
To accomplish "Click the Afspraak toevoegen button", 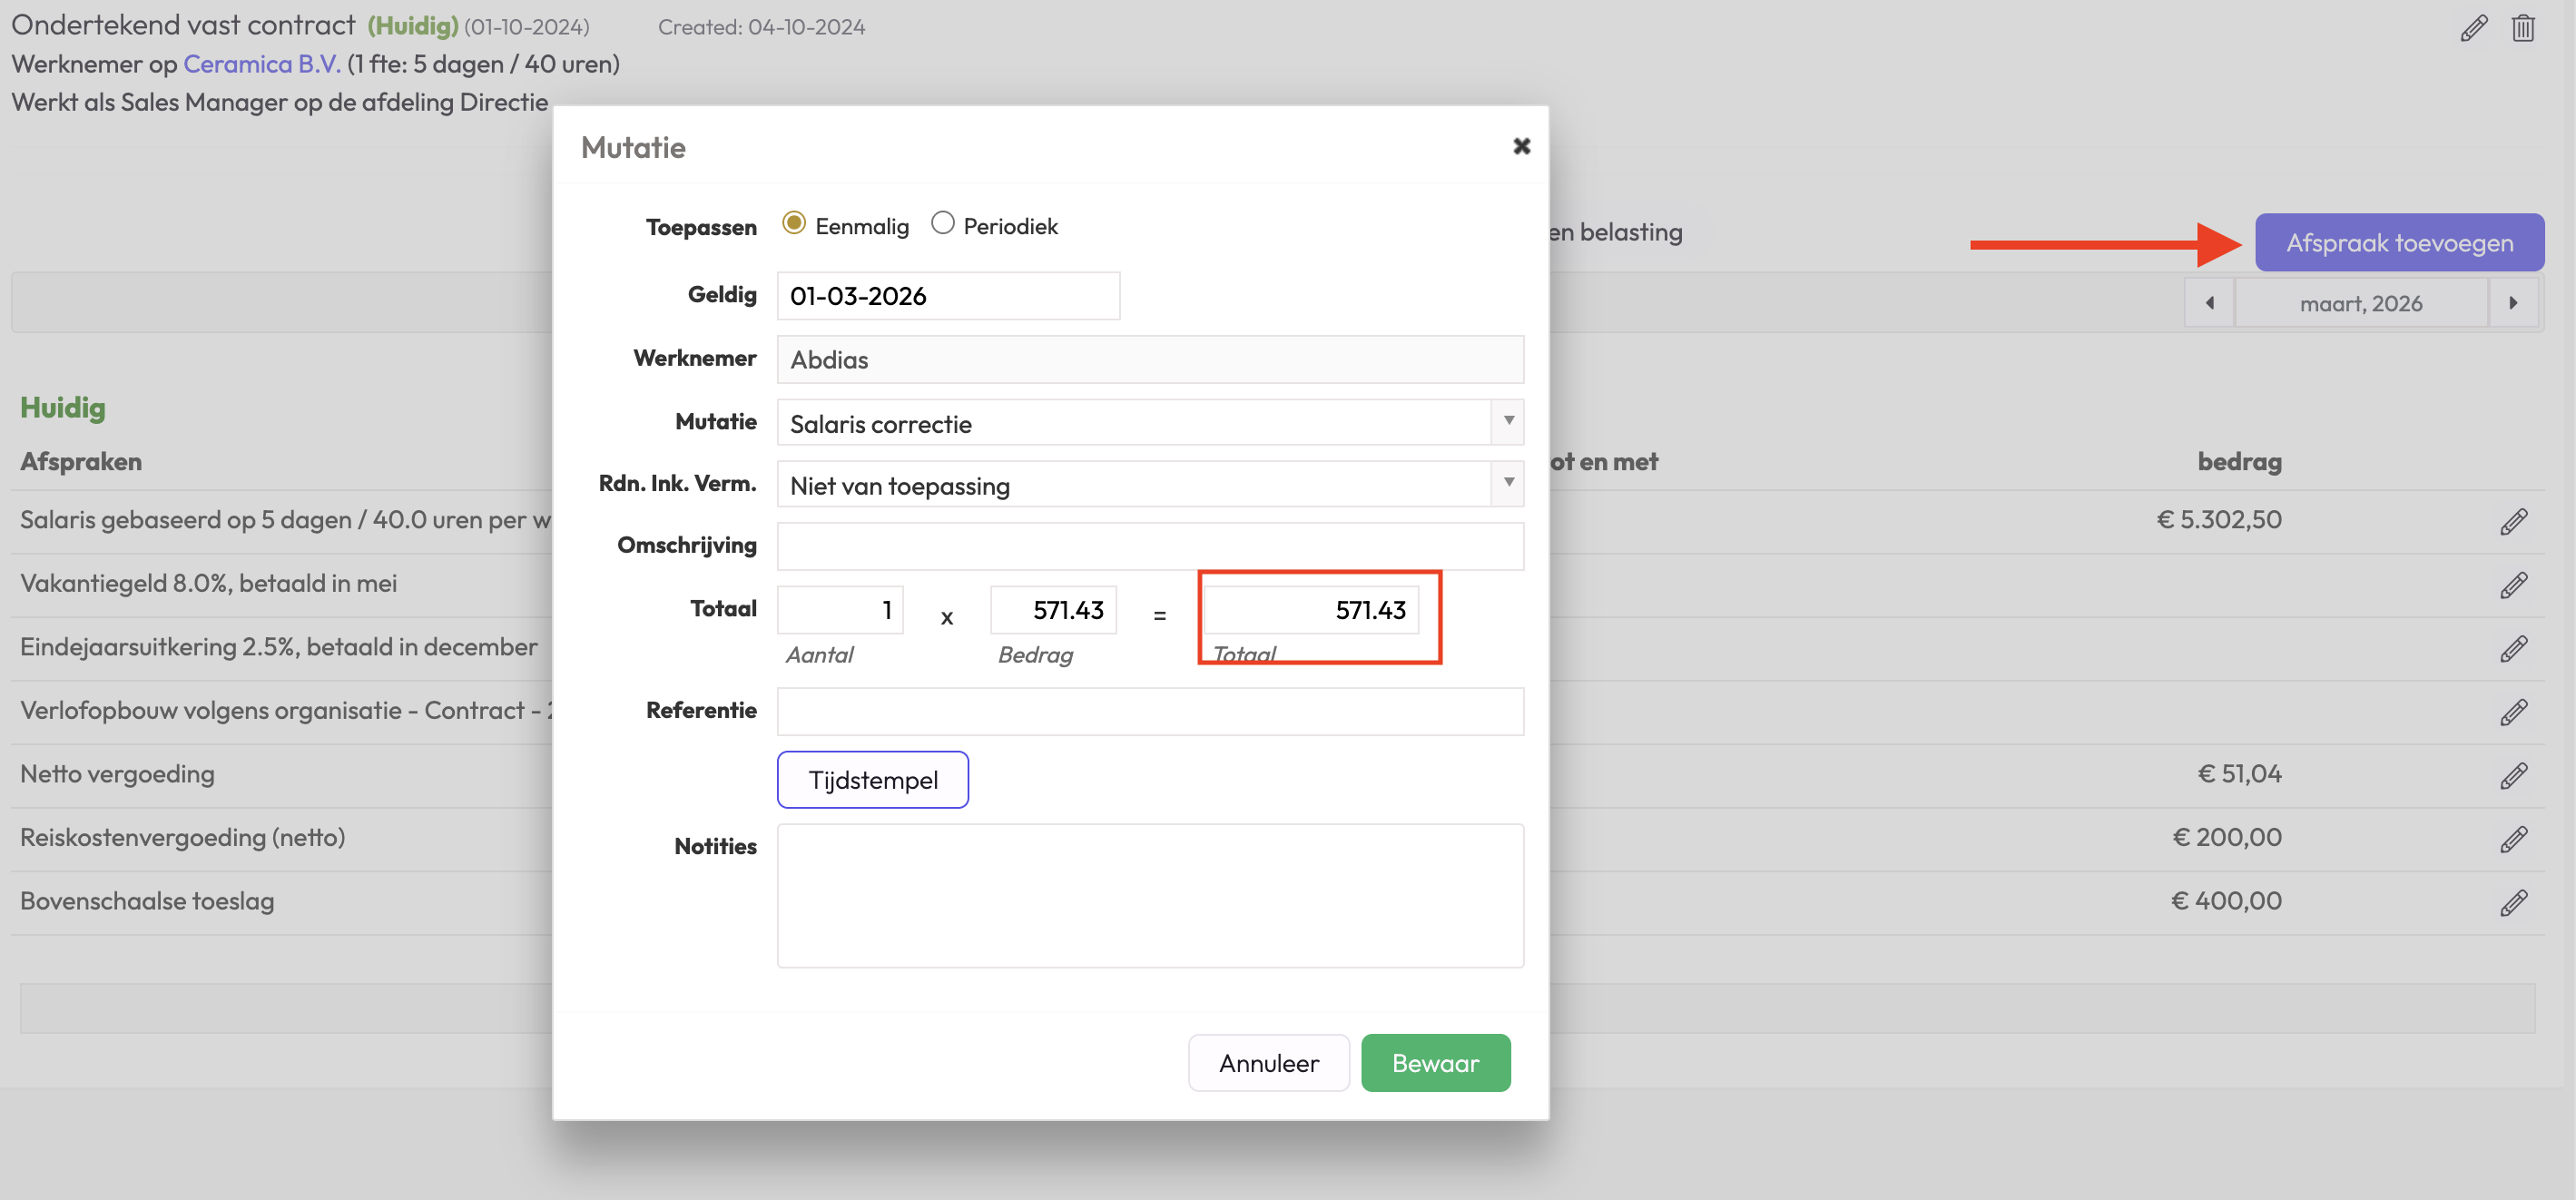I will pyautogui.click(x=2398, y=242).
